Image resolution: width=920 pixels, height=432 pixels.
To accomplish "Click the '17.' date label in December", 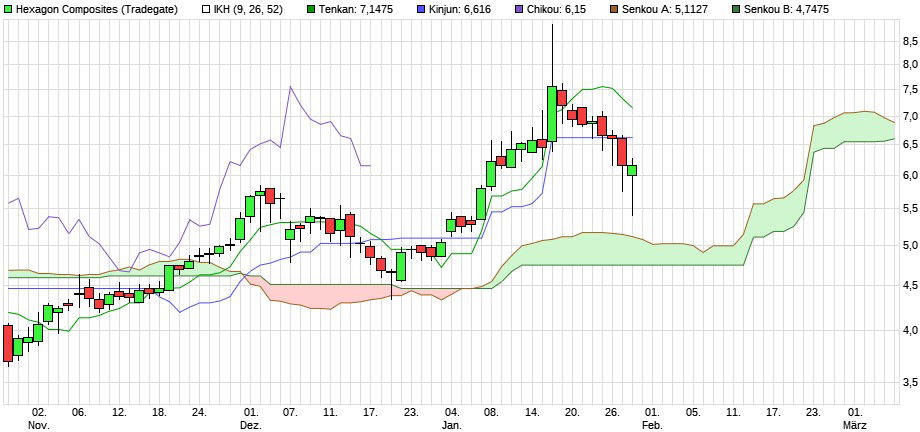I will pyautogui.click(x=371, y=412).
